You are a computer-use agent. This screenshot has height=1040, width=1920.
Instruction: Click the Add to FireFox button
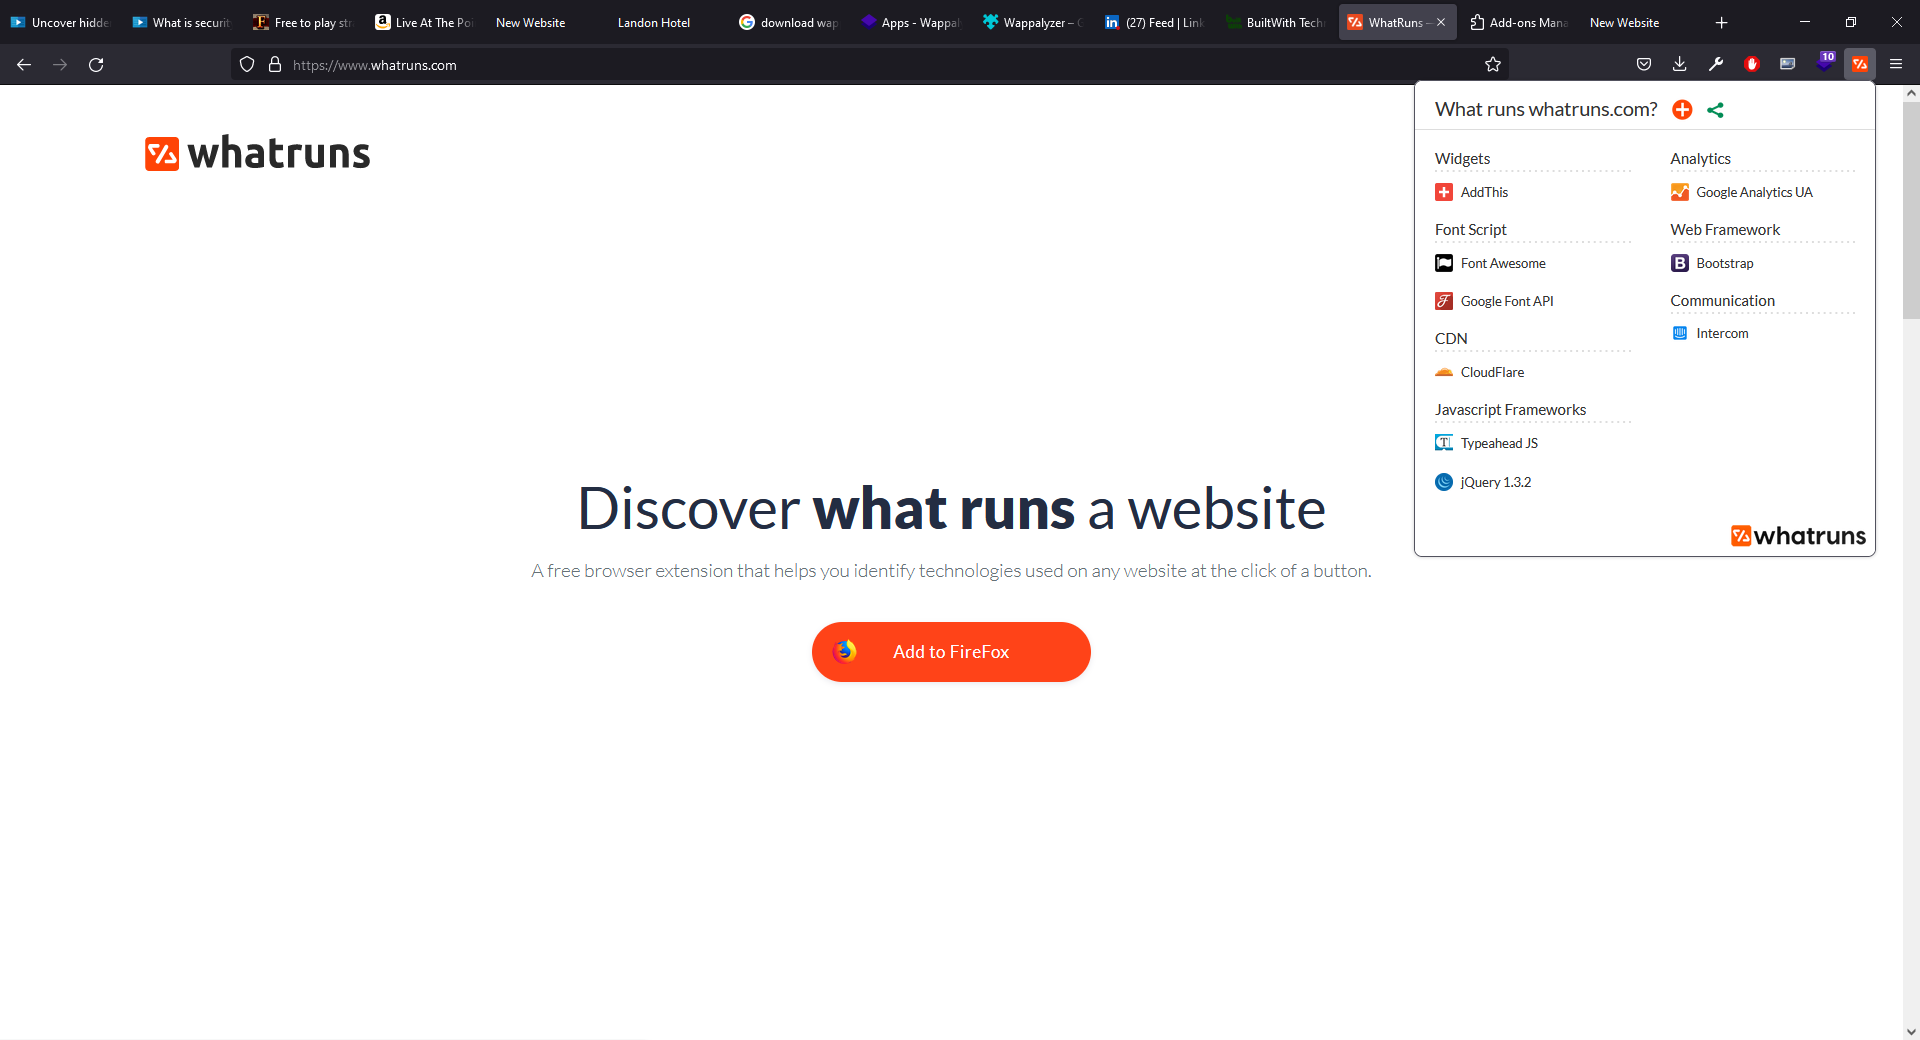(x=951, y=652)
